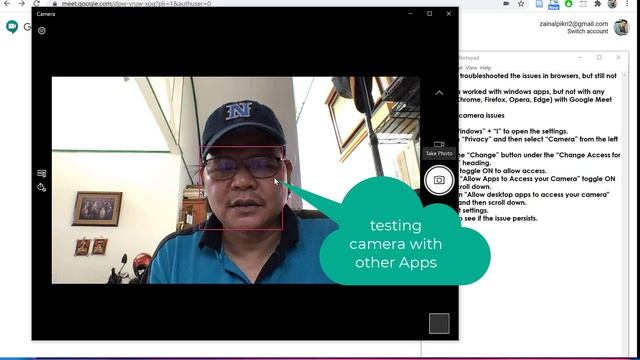Reload the Google Meet page
Screen dimensions: 640x360
pyautogui.click(x=36, y=3)
